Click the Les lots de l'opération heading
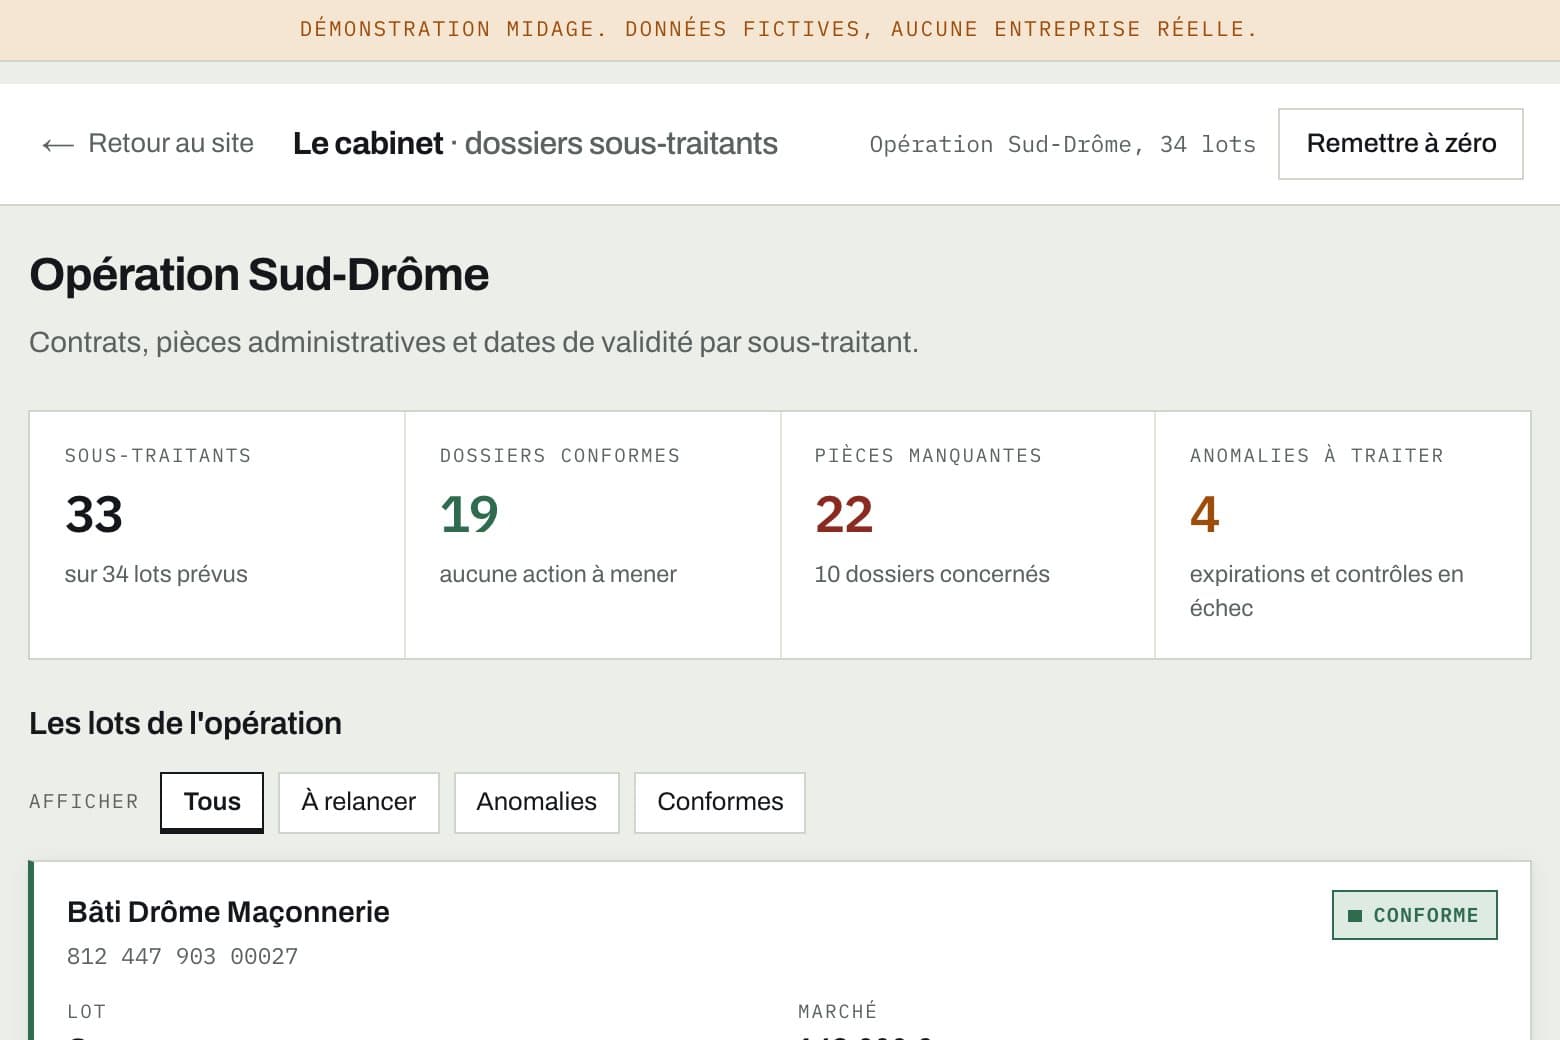This screenshot has height=1040, width=1560. 185,724
